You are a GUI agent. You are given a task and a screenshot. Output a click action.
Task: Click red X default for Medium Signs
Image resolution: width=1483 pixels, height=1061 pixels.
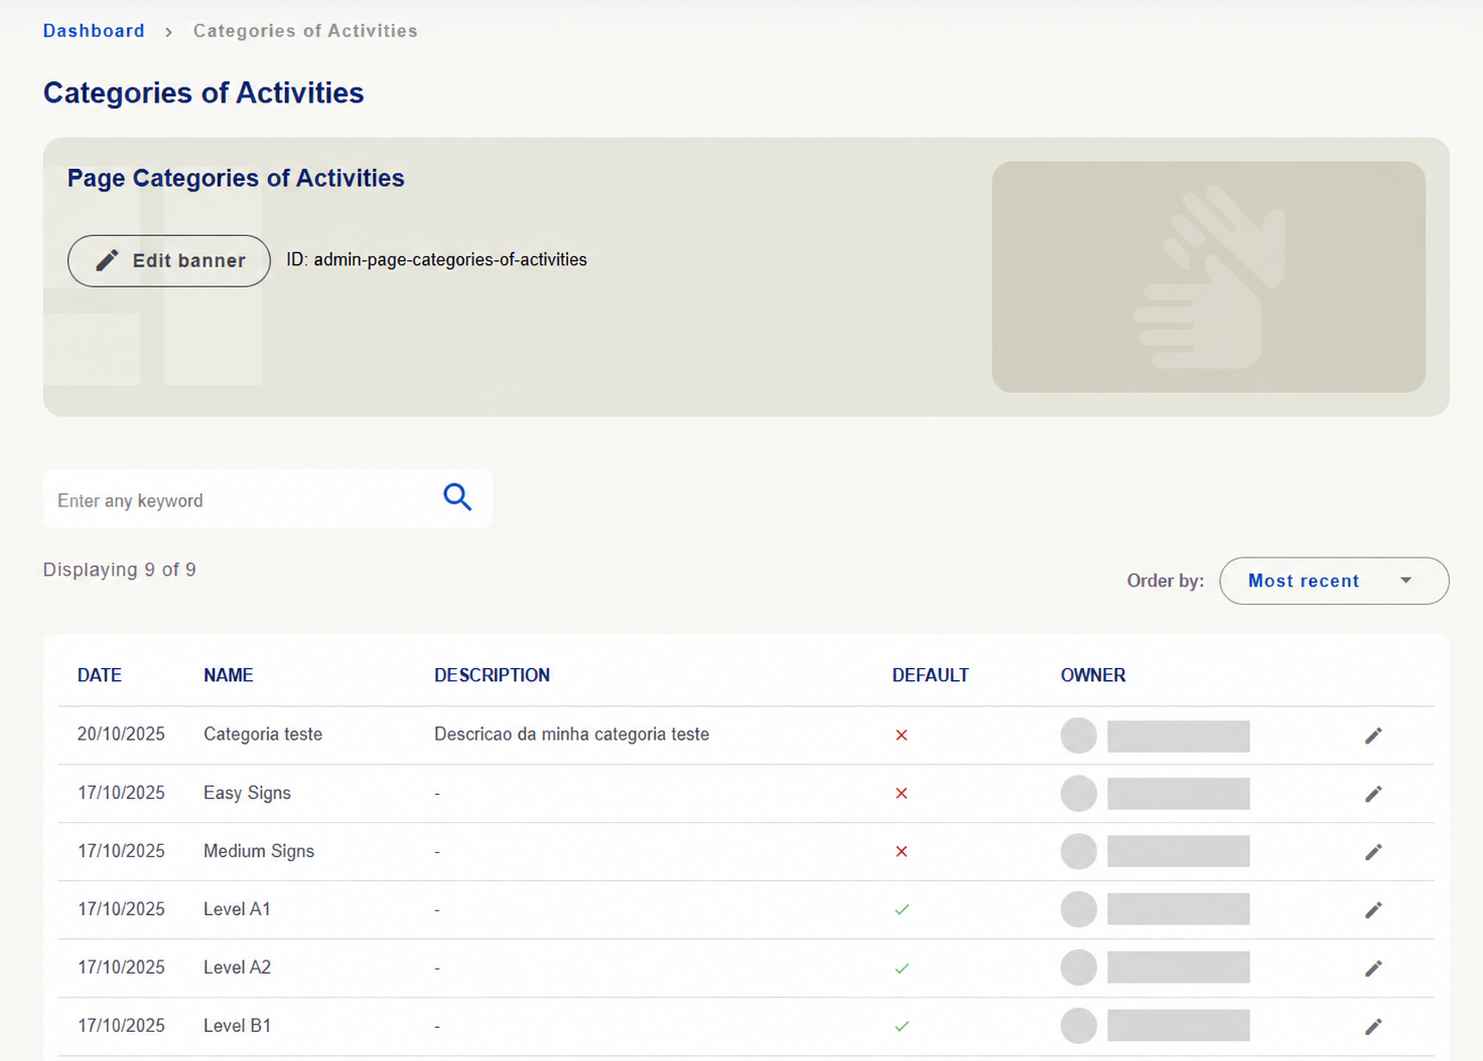click(x=901, y=851)
